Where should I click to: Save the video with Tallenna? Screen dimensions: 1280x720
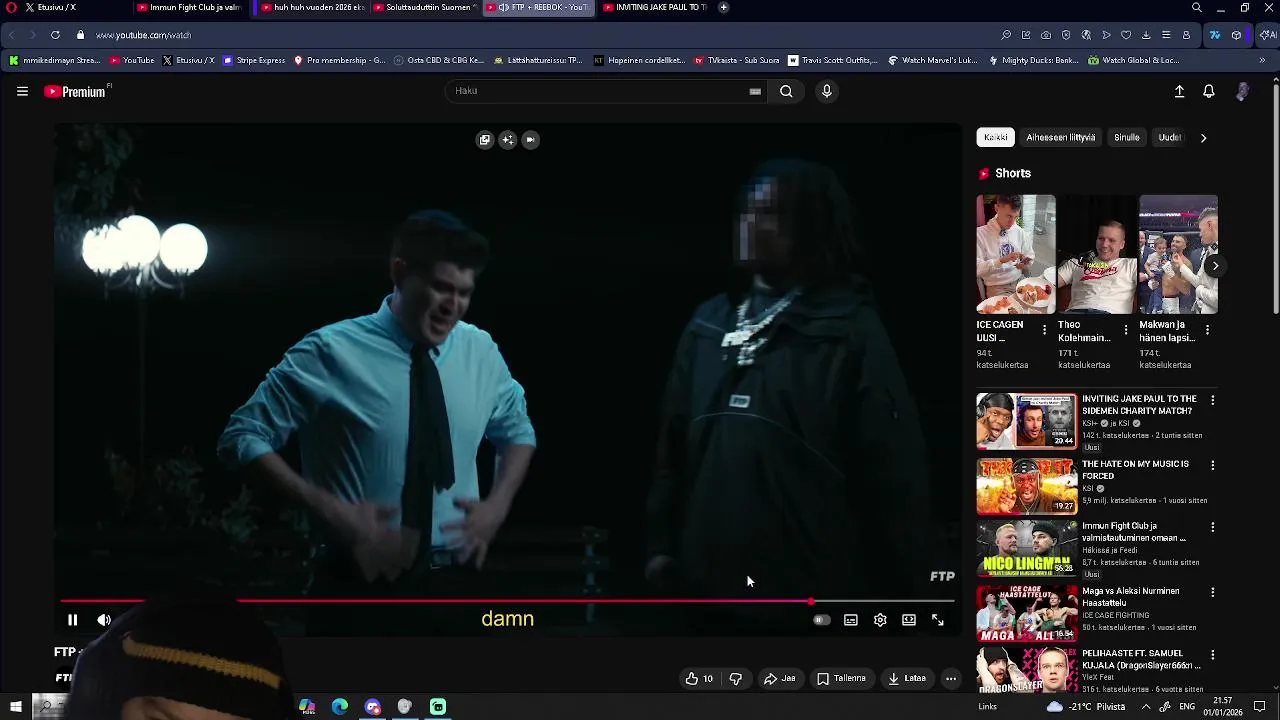pyautogui.click(x=841, y=678)
